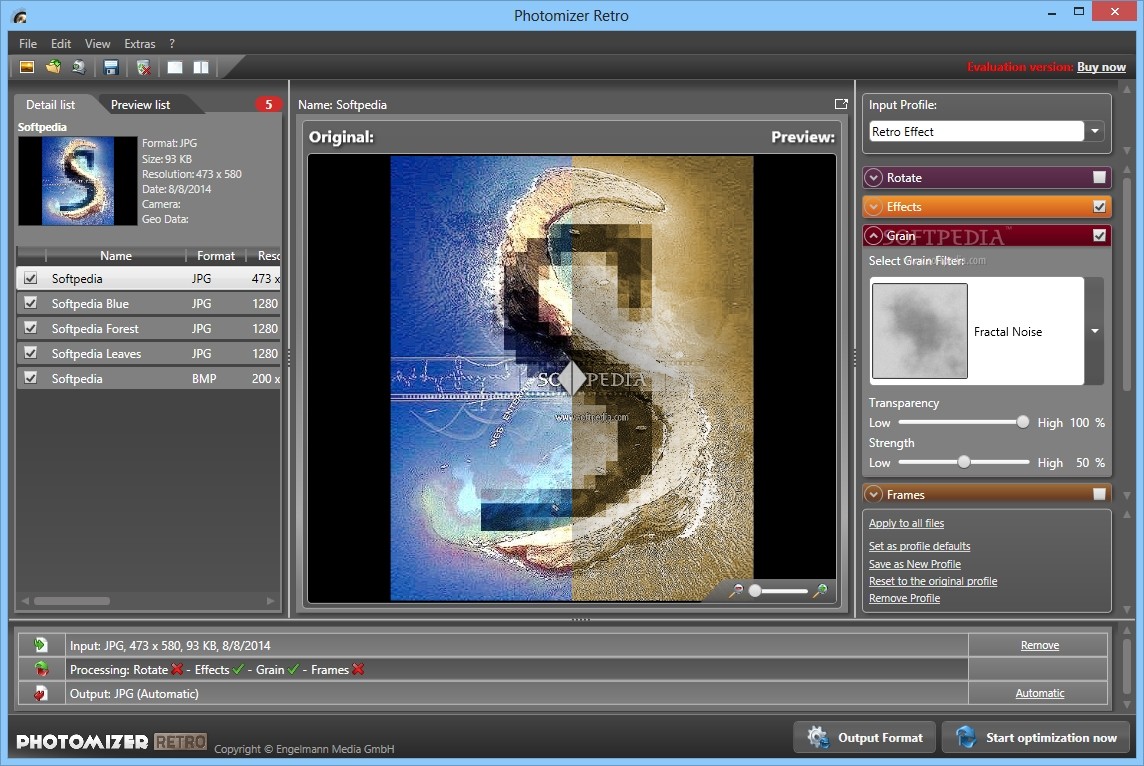Image resolution: width=1144 pixels, height=766 pixels.
Task: Click the open folder toolbar icon
Action: (x=53, y=67)
